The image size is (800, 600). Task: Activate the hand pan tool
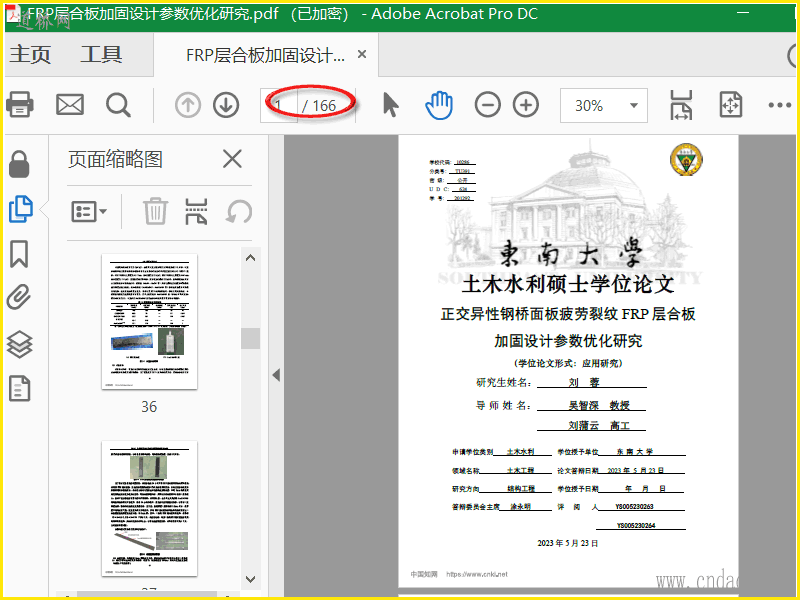[439, 105]
